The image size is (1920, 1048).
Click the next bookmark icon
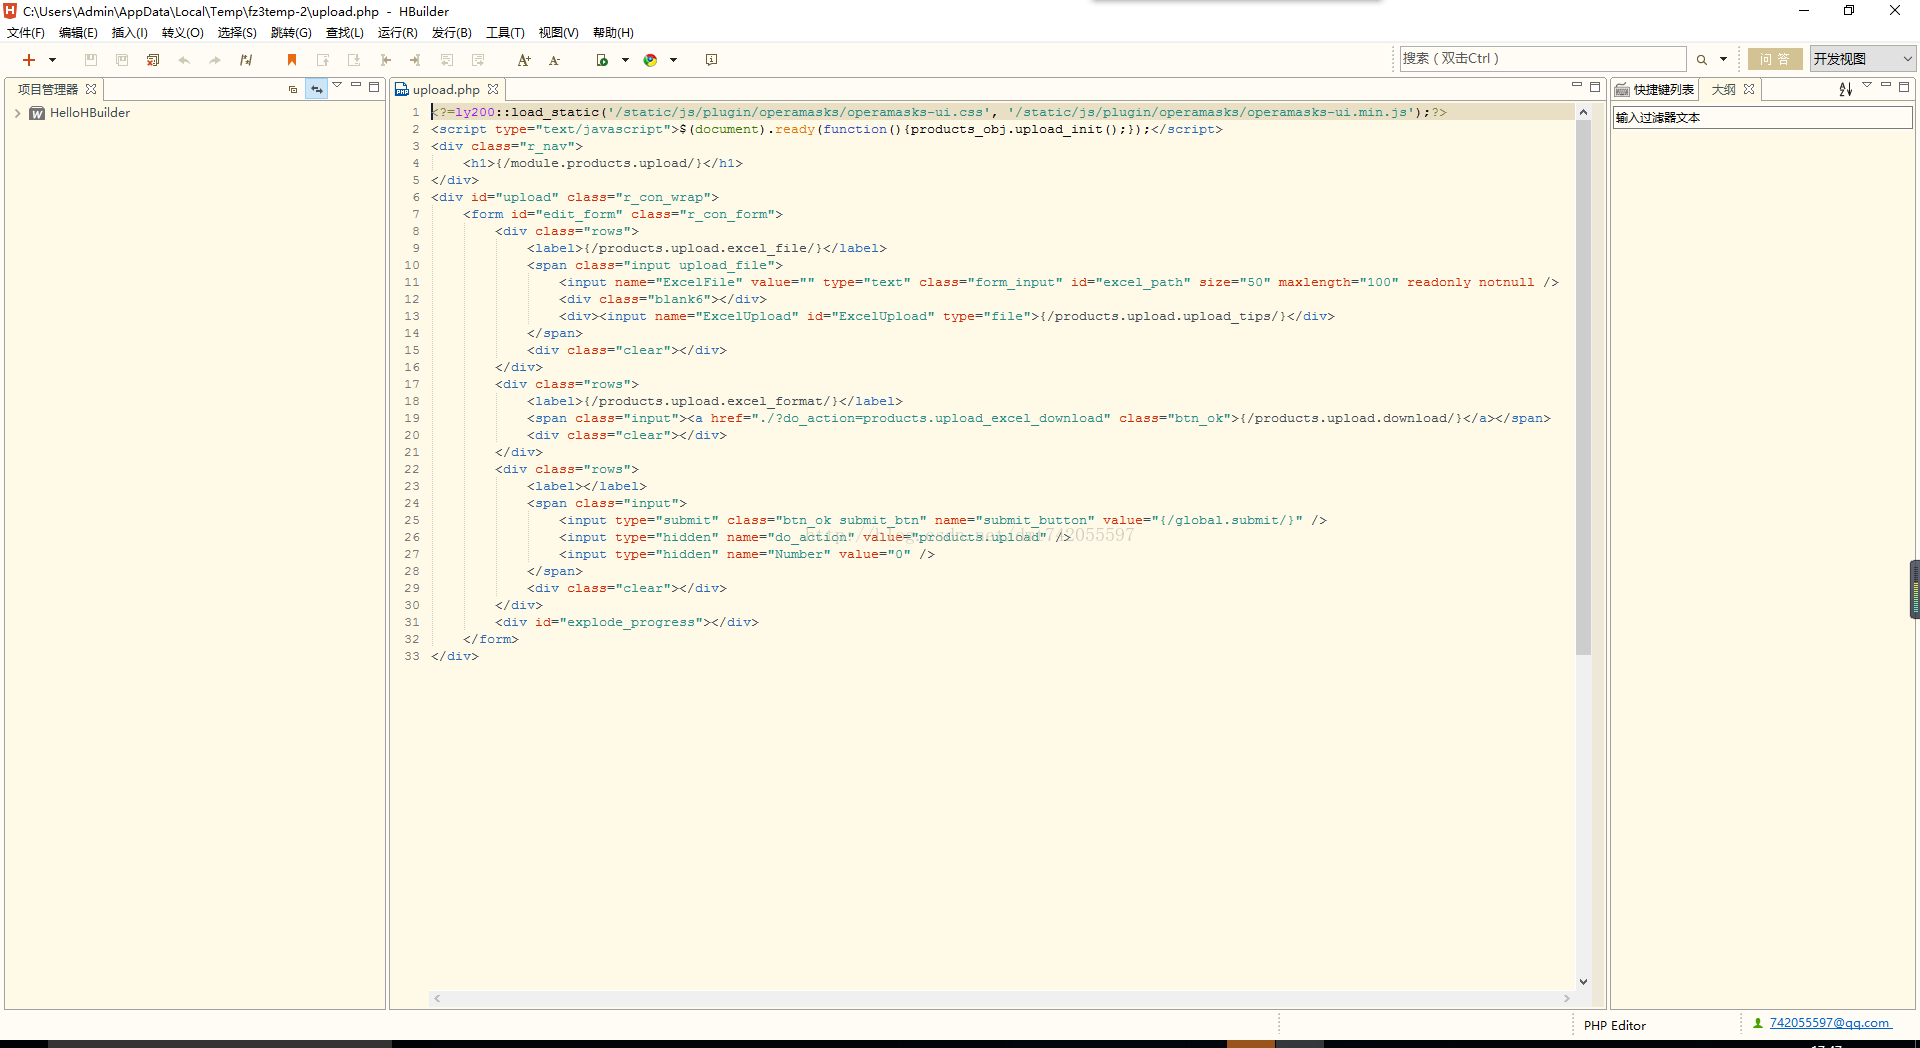[354, 60]
